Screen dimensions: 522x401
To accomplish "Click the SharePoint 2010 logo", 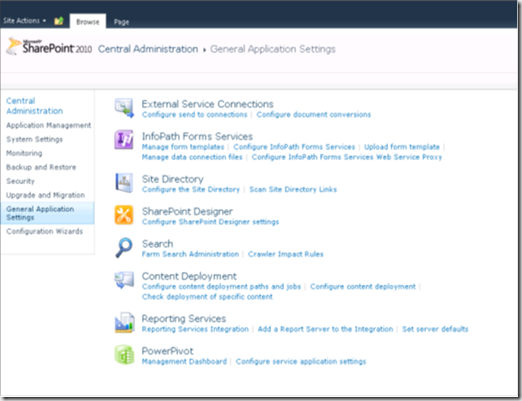I will coord(49,46).
